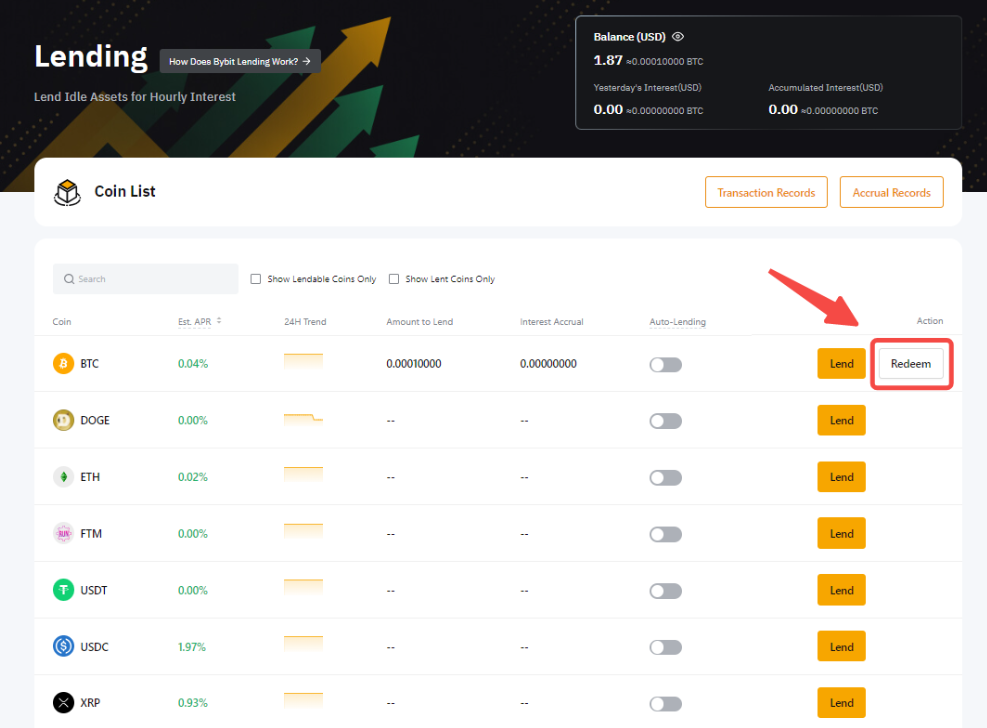Screen dimensions: 987x728
Task: Enable Auto-Lending toggle for USDC
Action: pos(665,647)
